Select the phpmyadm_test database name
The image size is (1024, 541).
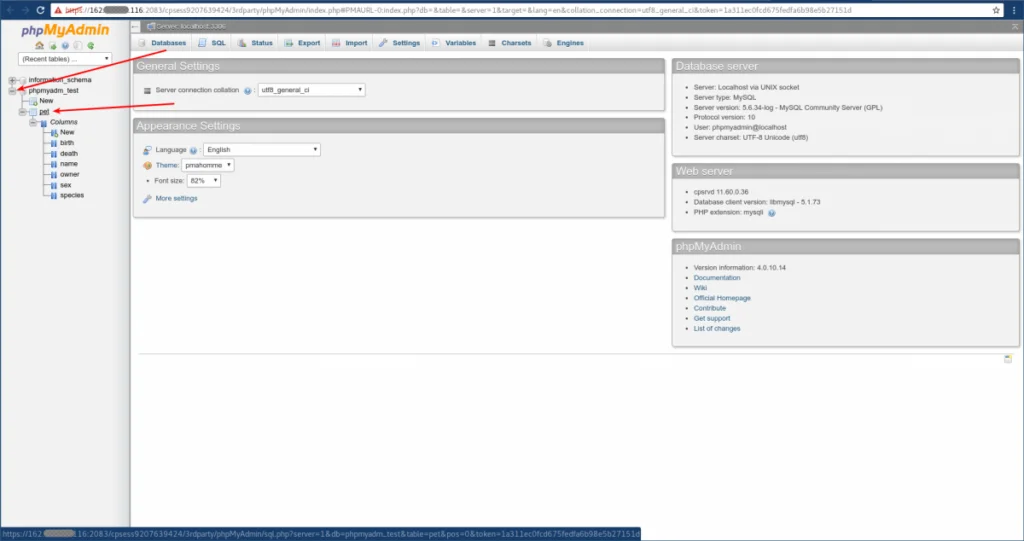[53, 91]
